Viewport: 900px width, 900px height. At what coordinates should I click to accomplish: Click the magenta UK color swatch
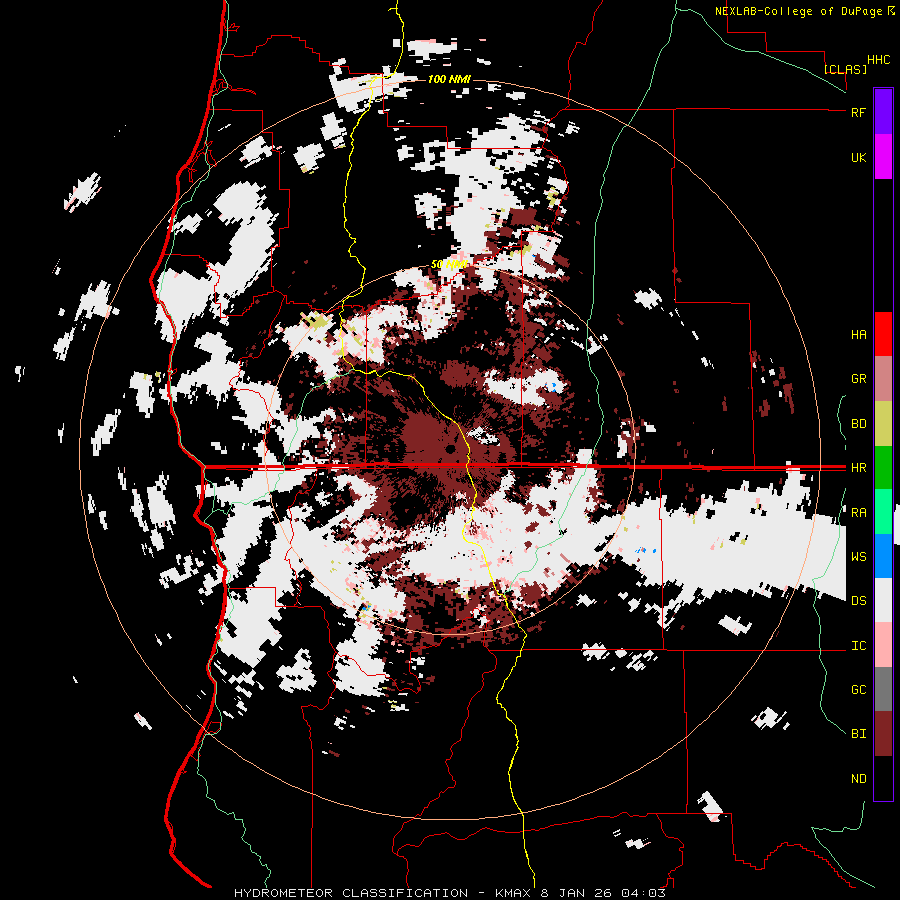tap(883, 156)
